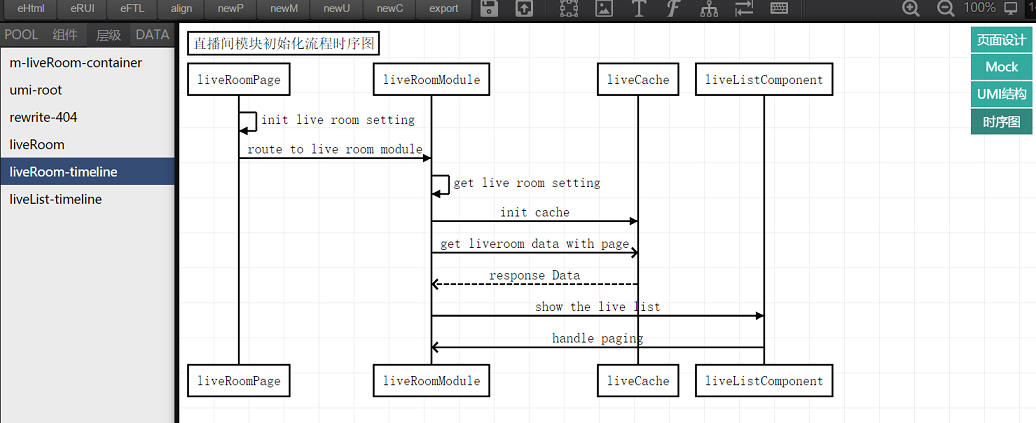Click the export button
The image size is (1036, 423).
coord(444,9)
